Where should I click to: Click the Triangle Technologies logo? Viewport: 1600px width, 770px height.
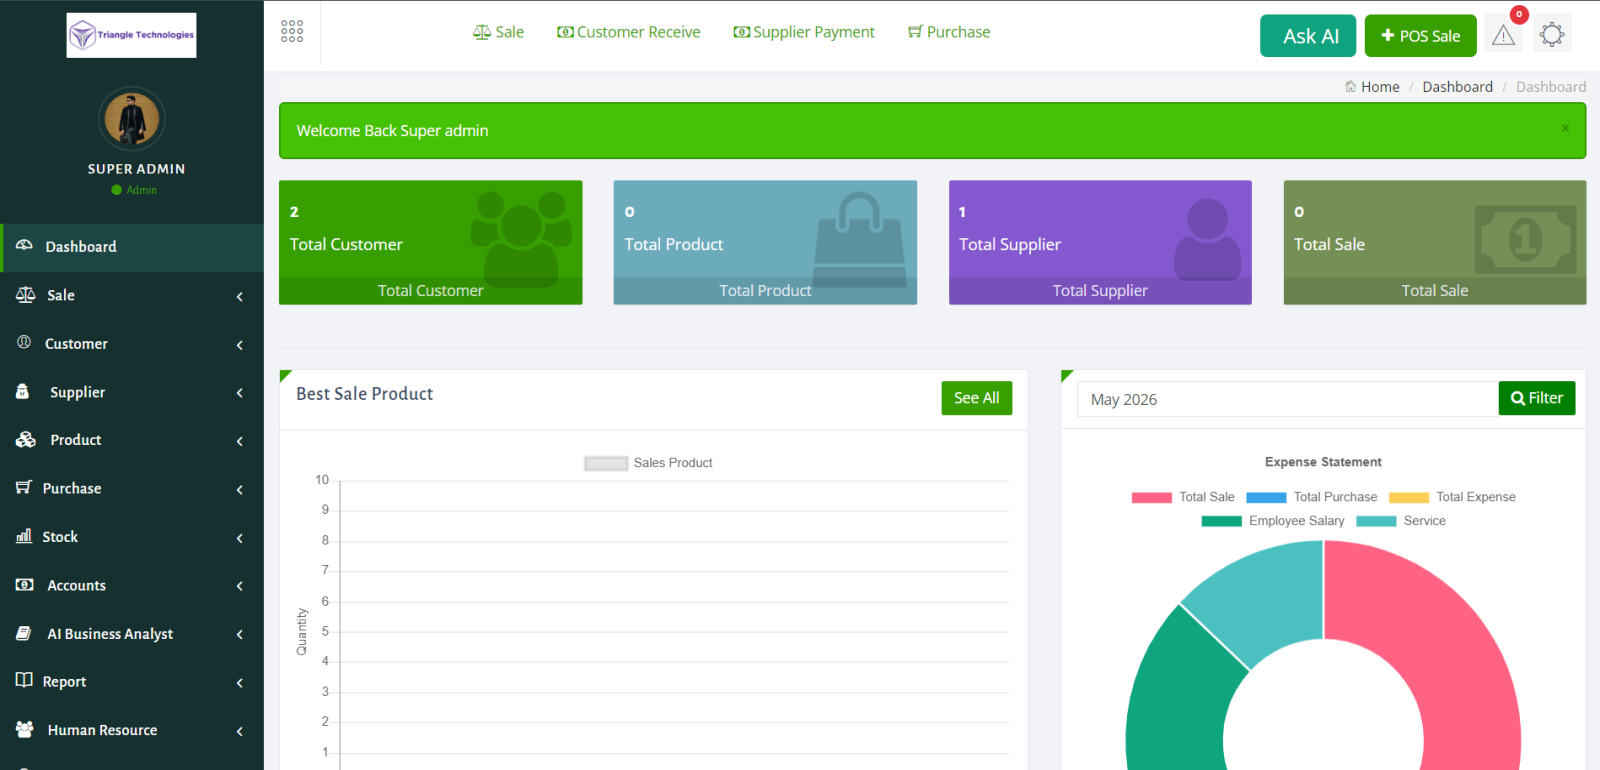click(131, 35)
